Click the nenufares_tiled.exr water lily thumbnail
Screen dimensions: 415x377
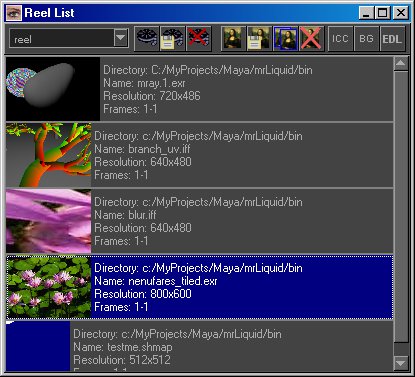coord(49,287)
